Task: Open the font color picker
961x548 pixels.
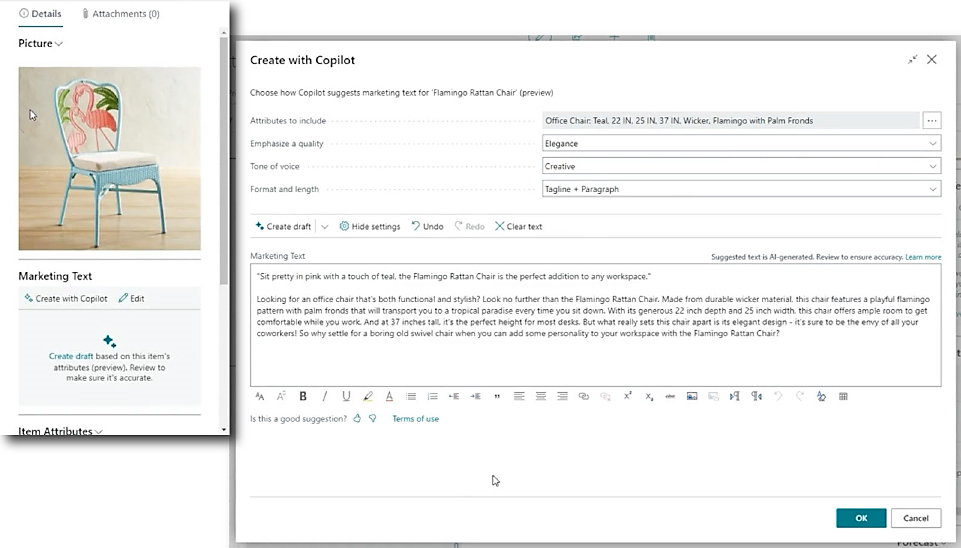Action: (x=389, y=397)
